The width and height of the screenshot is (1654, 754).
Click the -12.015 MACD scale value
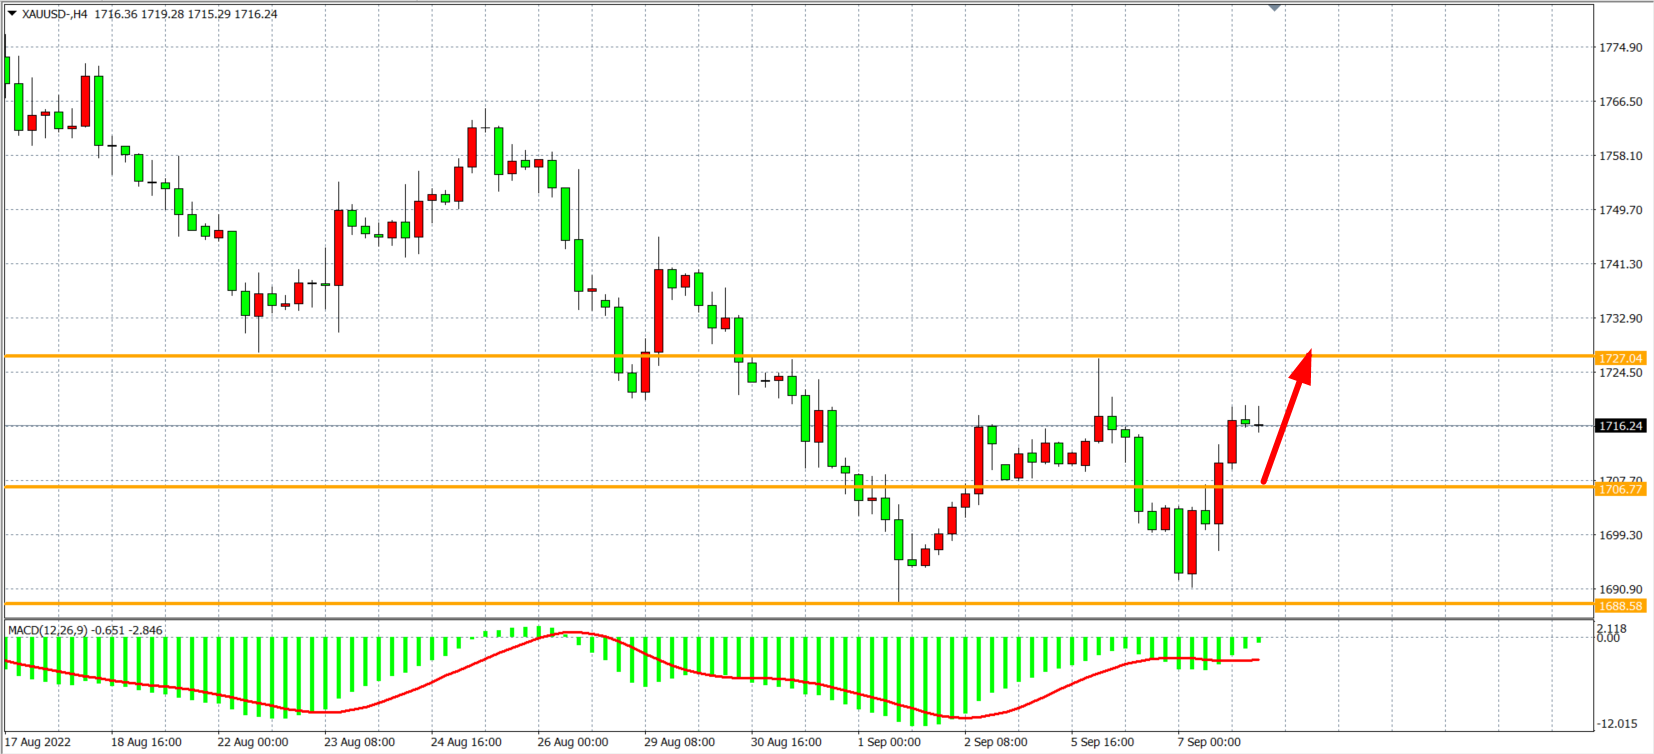[1617, 723]
